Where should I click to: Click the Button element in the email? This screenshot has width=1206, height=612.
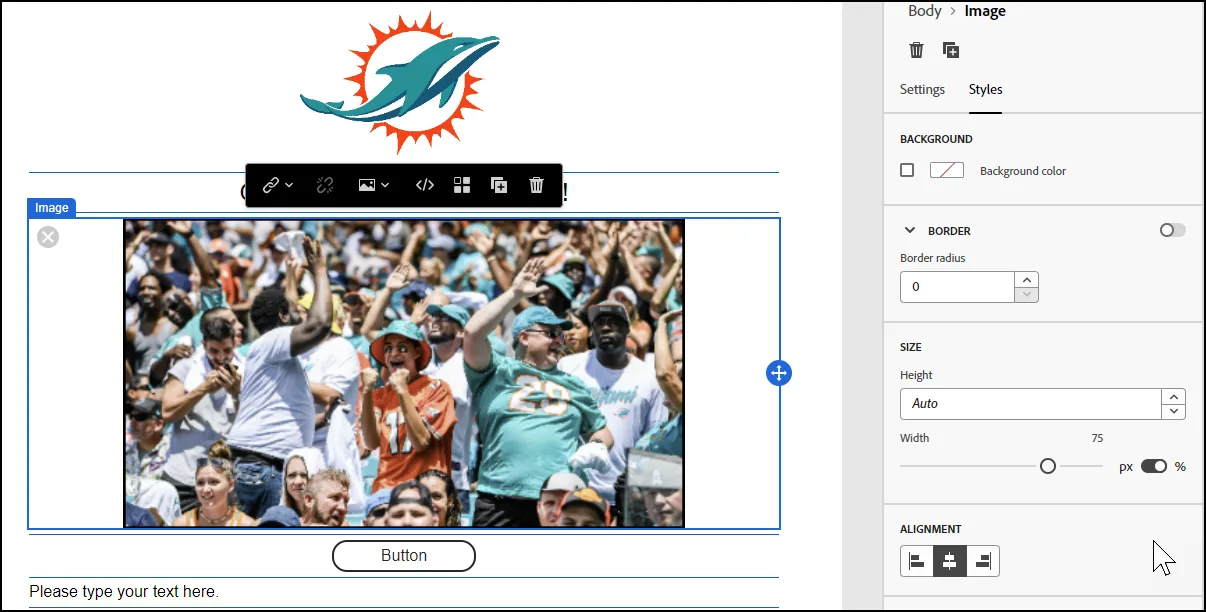point(404,556)
